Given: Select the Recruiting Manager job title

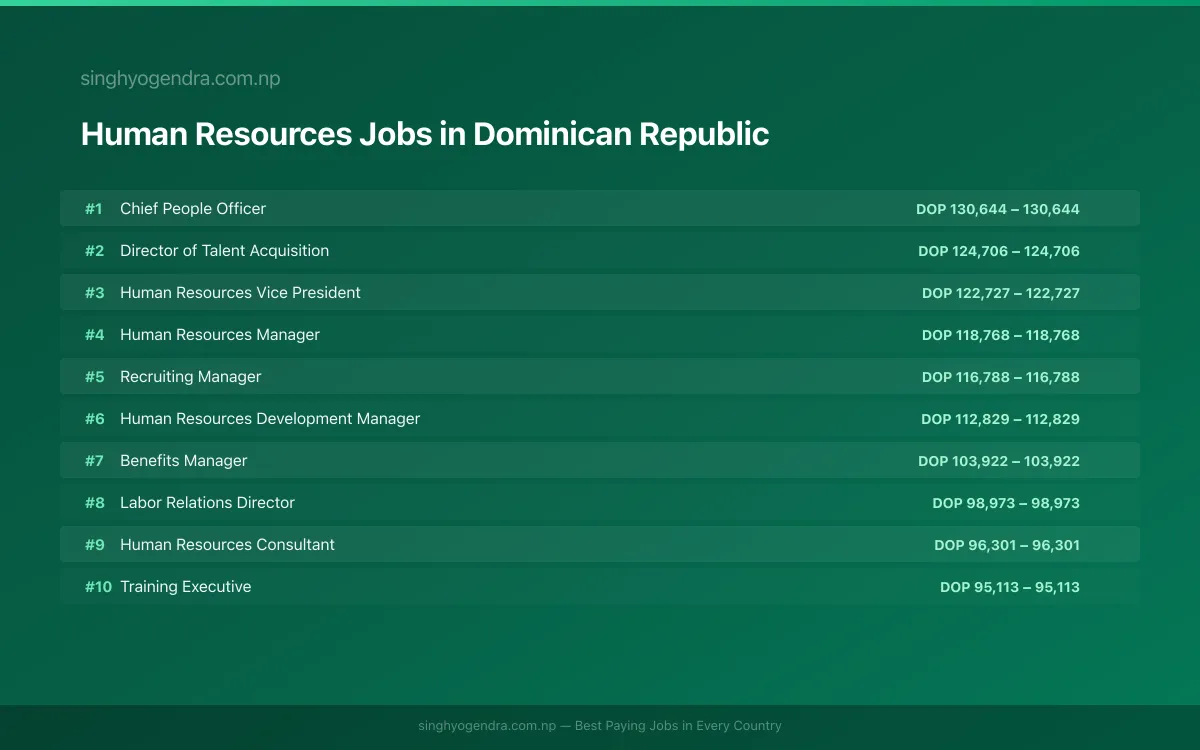Looking at the screenshot, I should 190,377.
